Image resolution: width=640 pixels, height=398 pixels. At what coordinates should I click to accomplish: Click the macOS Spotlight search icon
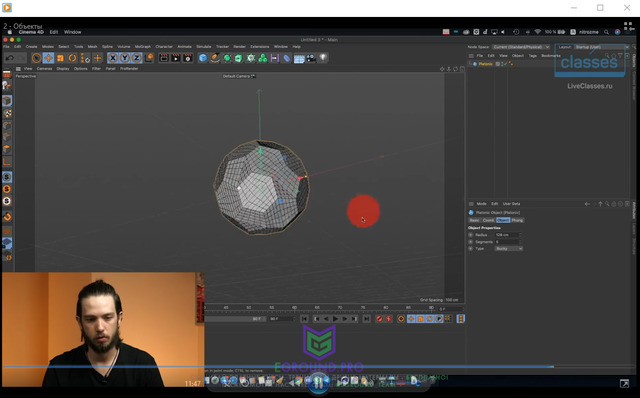(x=607, y=32)
